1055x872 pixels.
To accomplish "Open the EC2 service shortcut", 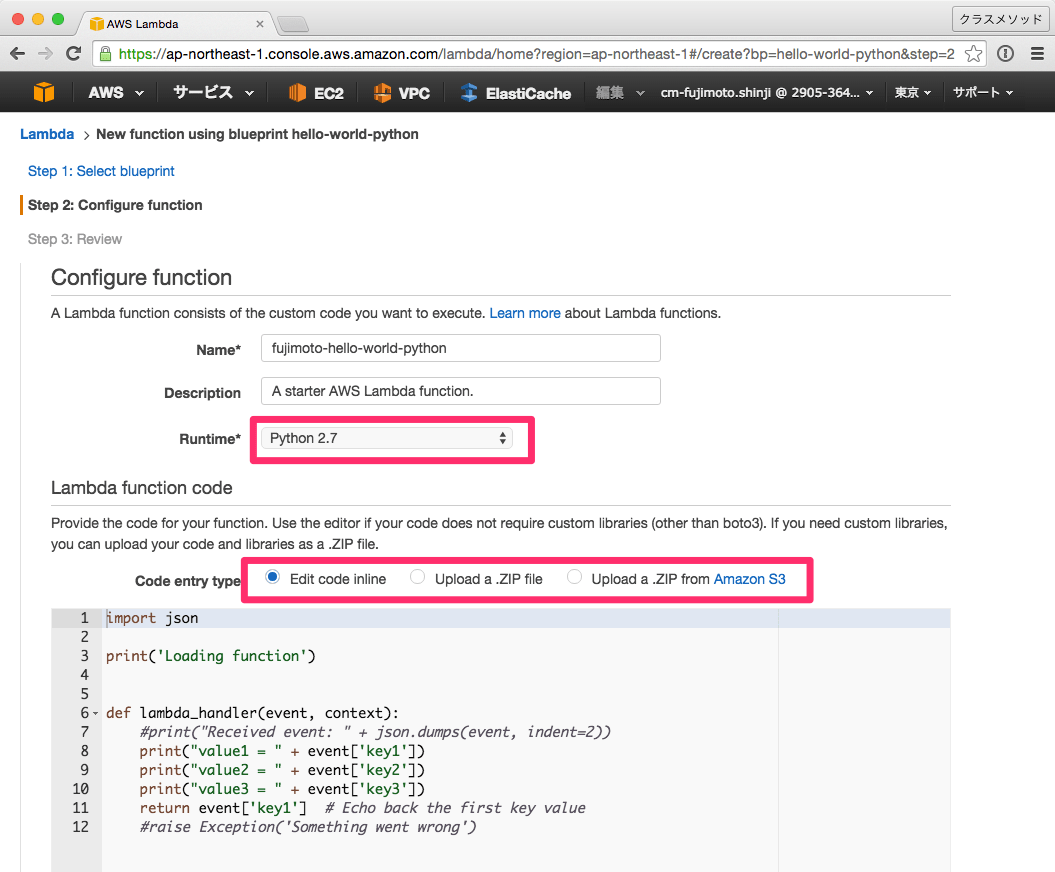I will click(316, 93).
